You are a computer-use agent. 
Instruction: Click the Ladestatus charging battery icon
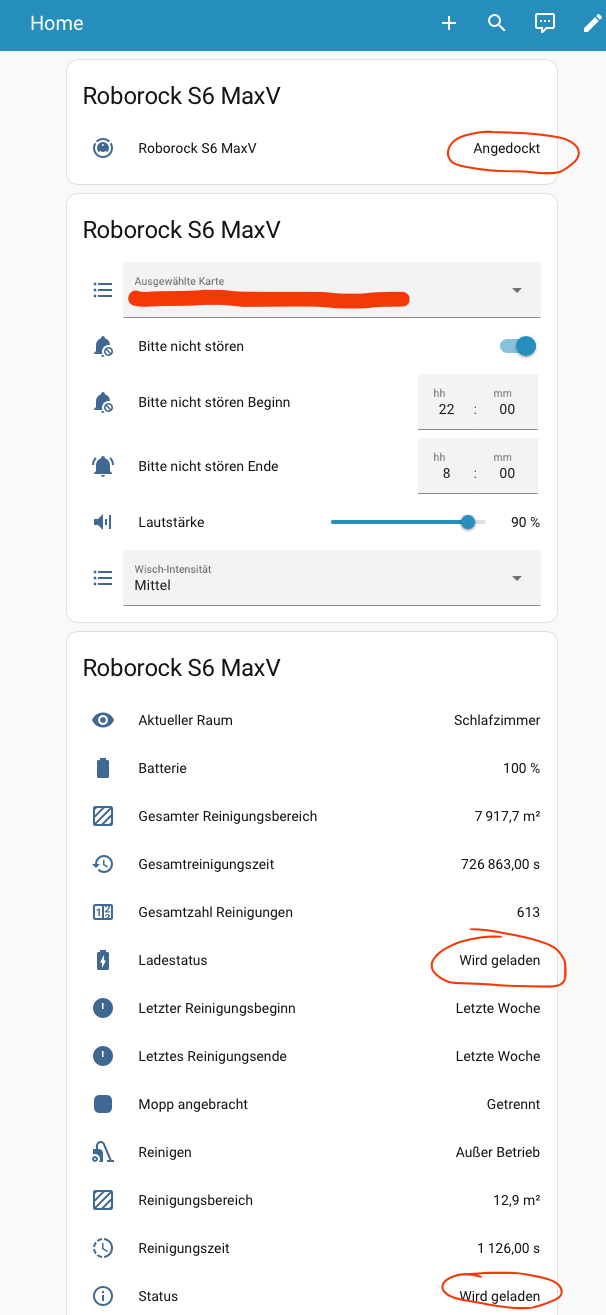(102, 960)
